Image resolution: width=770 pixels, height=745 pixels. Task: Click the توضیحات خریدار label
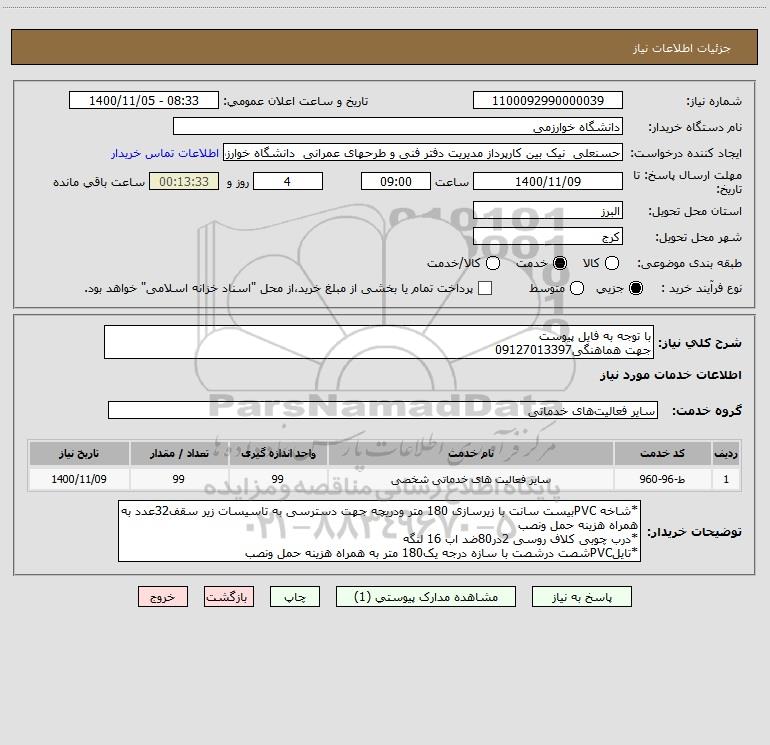pyautogui.click(x=694, y=532)
